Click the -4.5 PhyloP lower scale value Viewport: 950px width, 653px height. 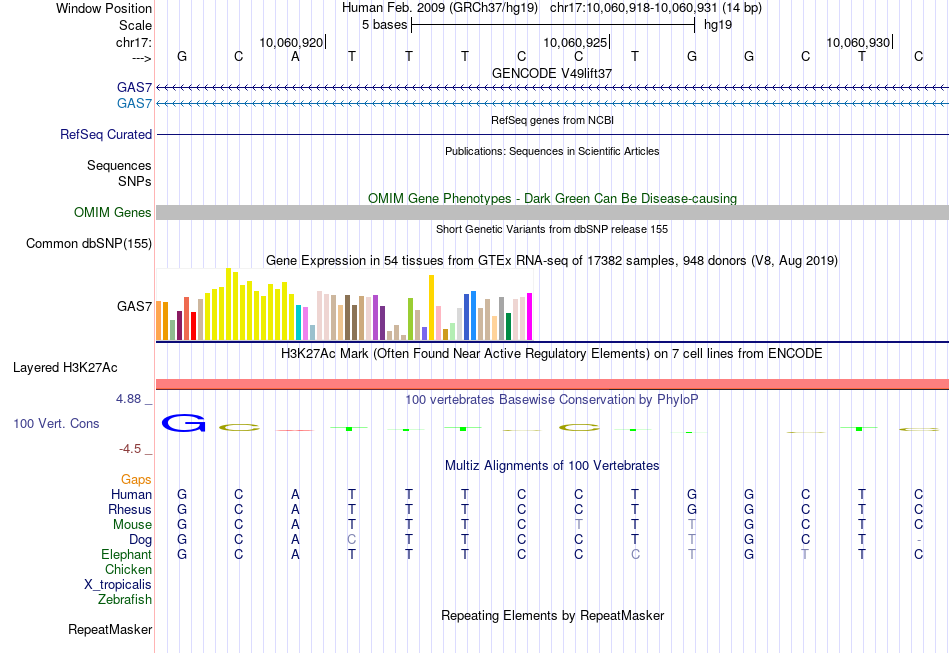(130, 449)
